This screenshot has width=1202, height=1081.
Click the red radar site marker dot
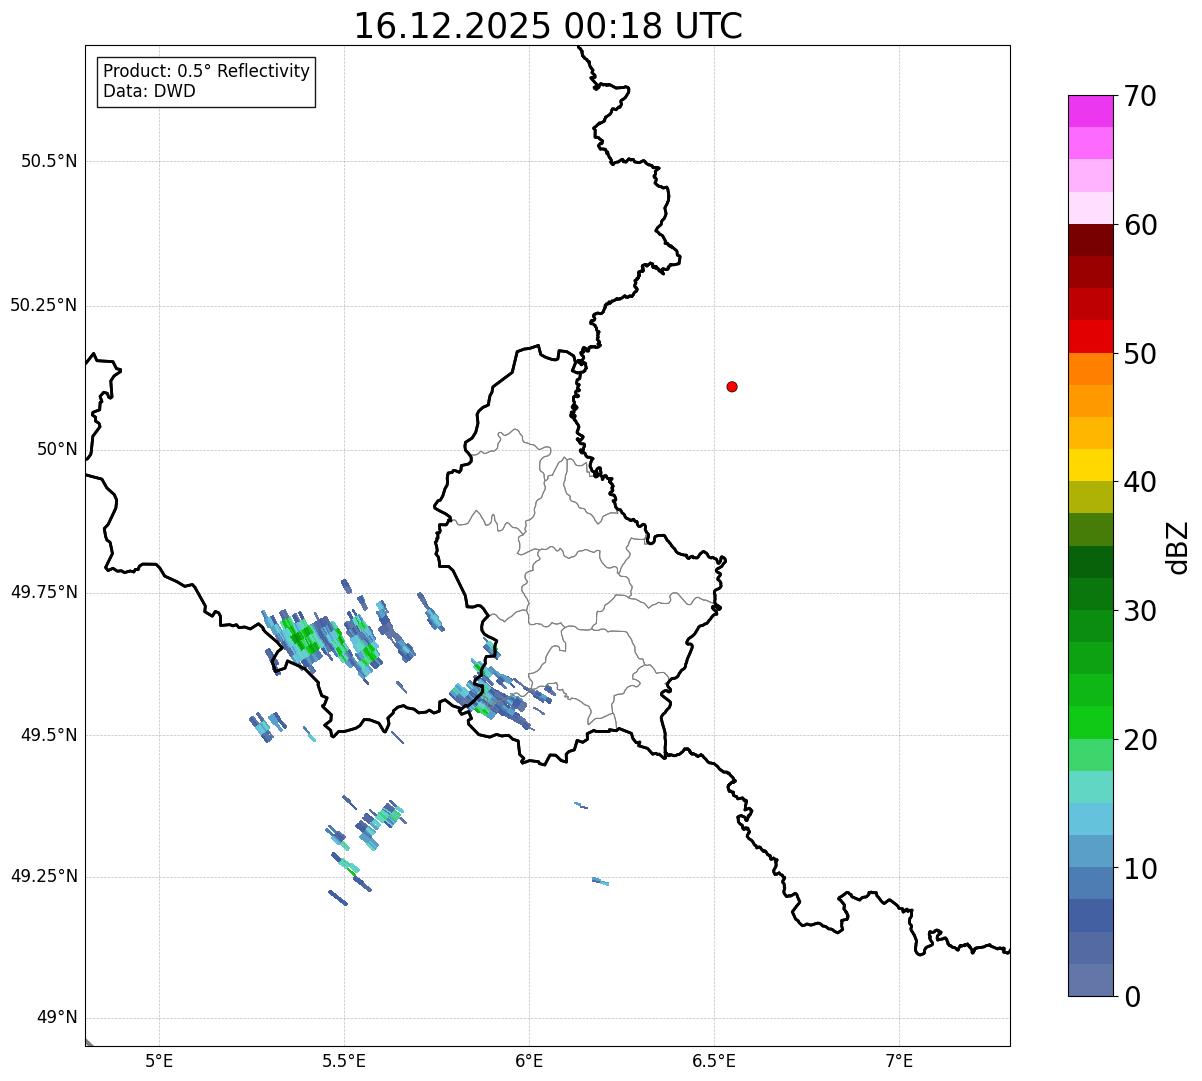(x=732, y=386)
